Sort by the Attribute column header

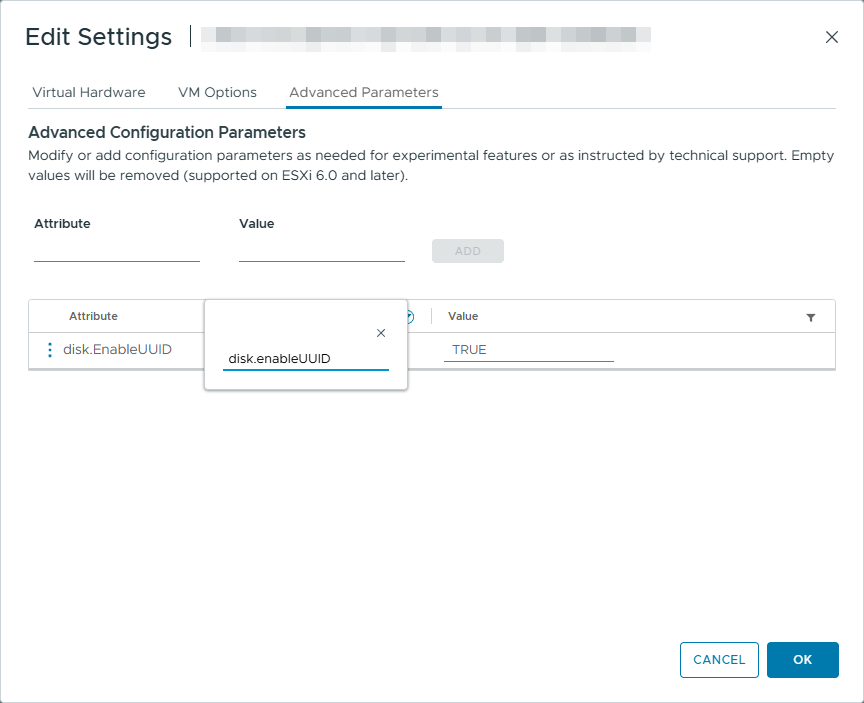[93, 316]
